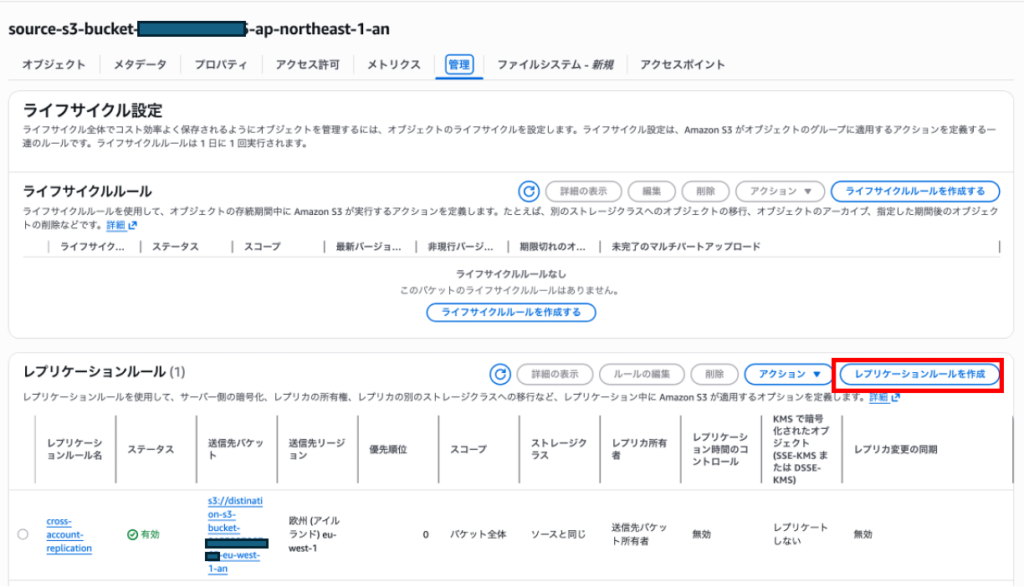This screenshot has width=1024, height=587.
Task: Click replication ステータス column header
Action: [150, 449]
